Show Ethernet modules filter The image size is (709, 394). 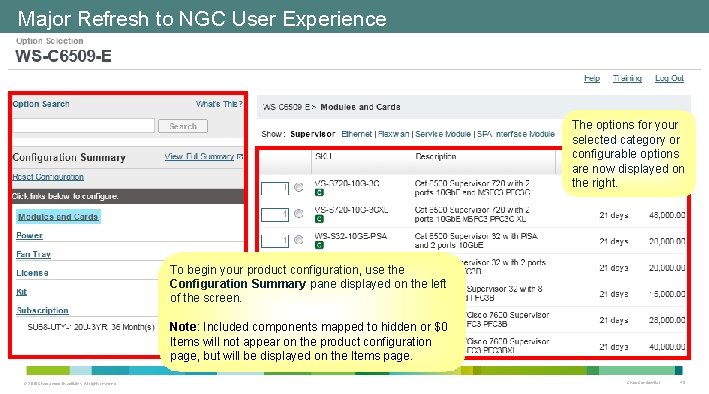tap(356, 134)
